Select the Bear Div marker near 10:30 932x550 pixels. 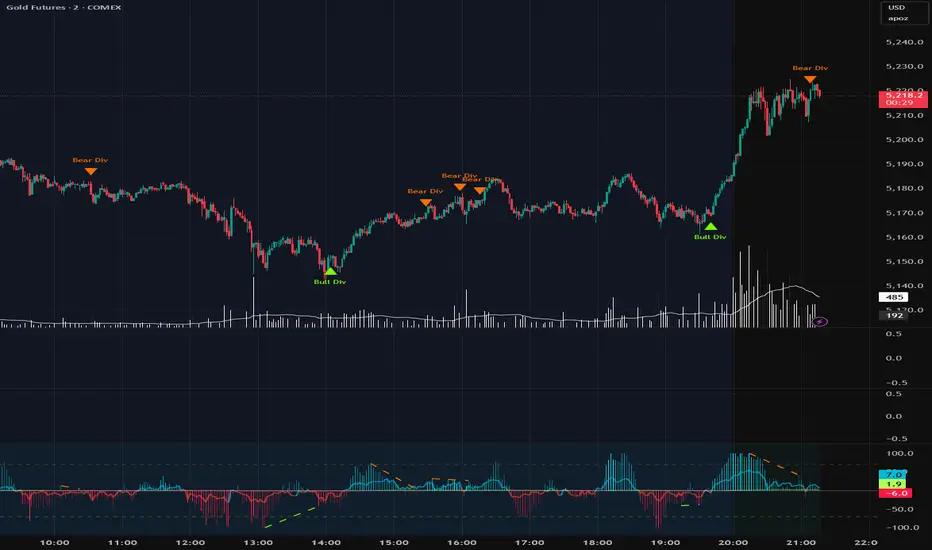point(90,171)
